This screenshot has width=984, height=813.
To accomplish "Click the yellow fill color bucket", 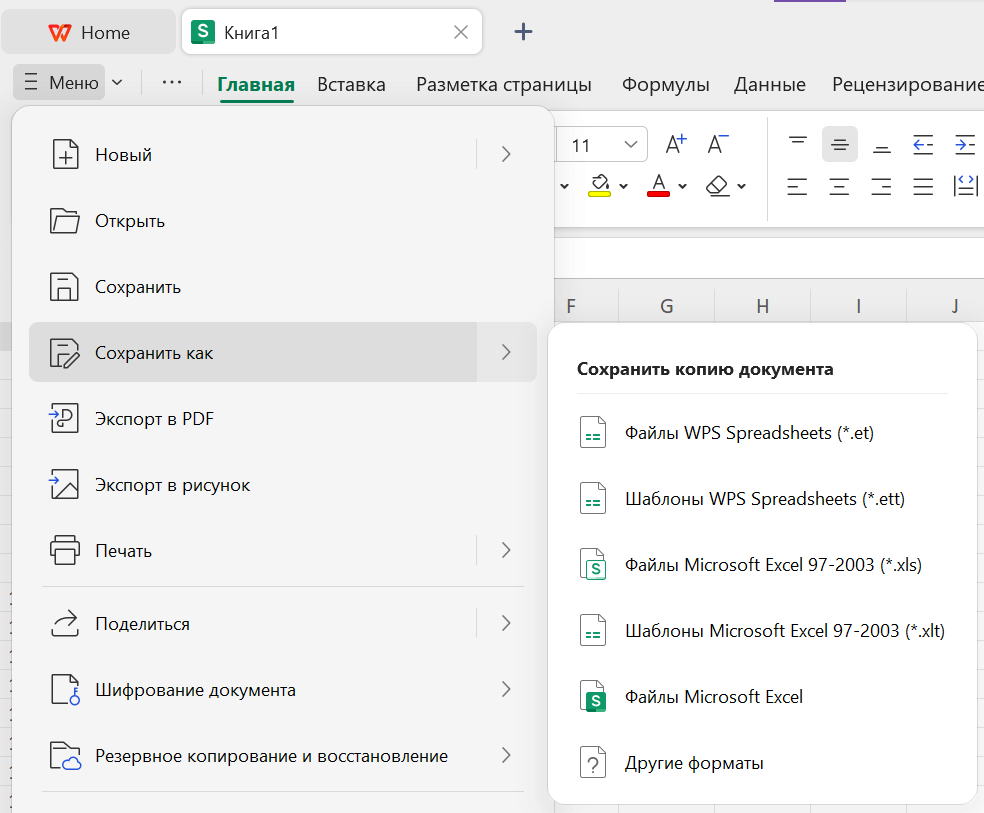I will tap(600, 186).
